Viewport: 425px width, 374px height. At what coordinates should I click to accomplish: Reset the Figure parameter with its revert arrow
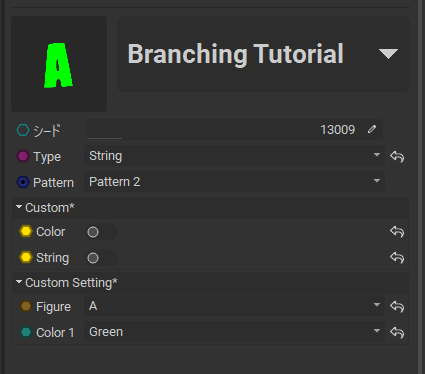pyautogui.click(x=397, y=306)
